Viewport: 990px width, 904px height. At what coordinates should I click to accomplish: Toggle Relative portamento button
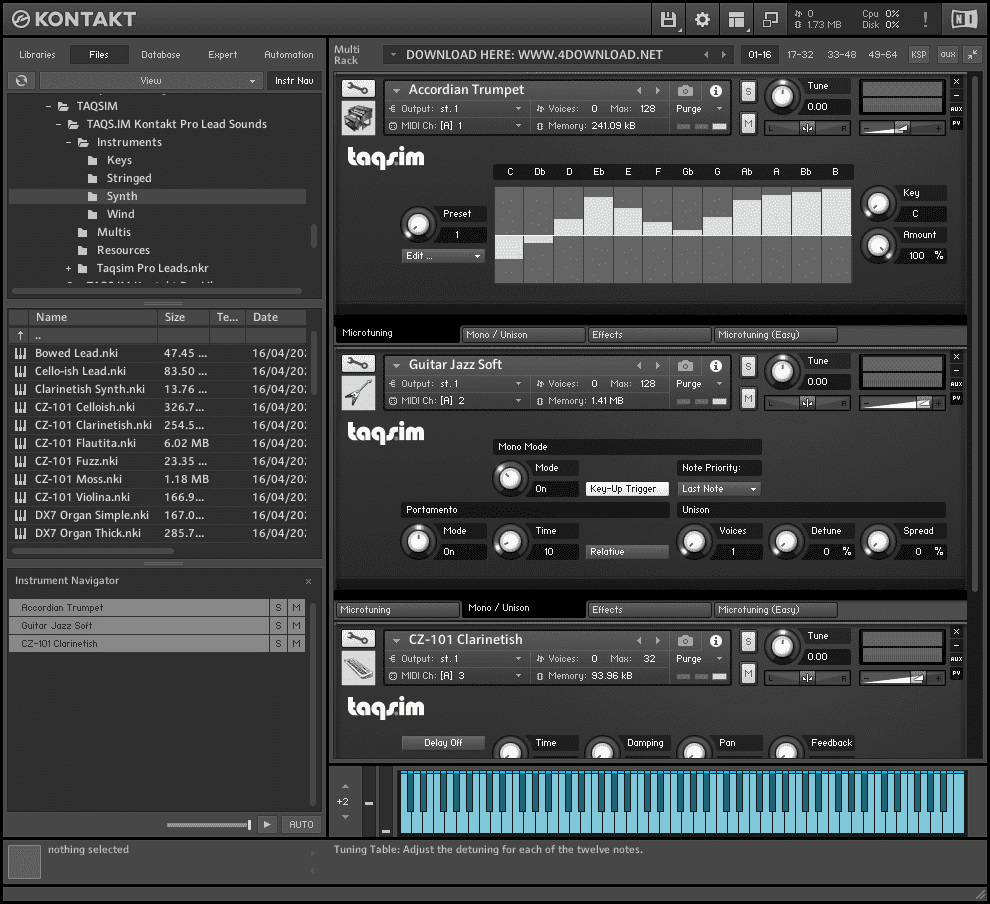pyautogui.click(x=628, y=552)
